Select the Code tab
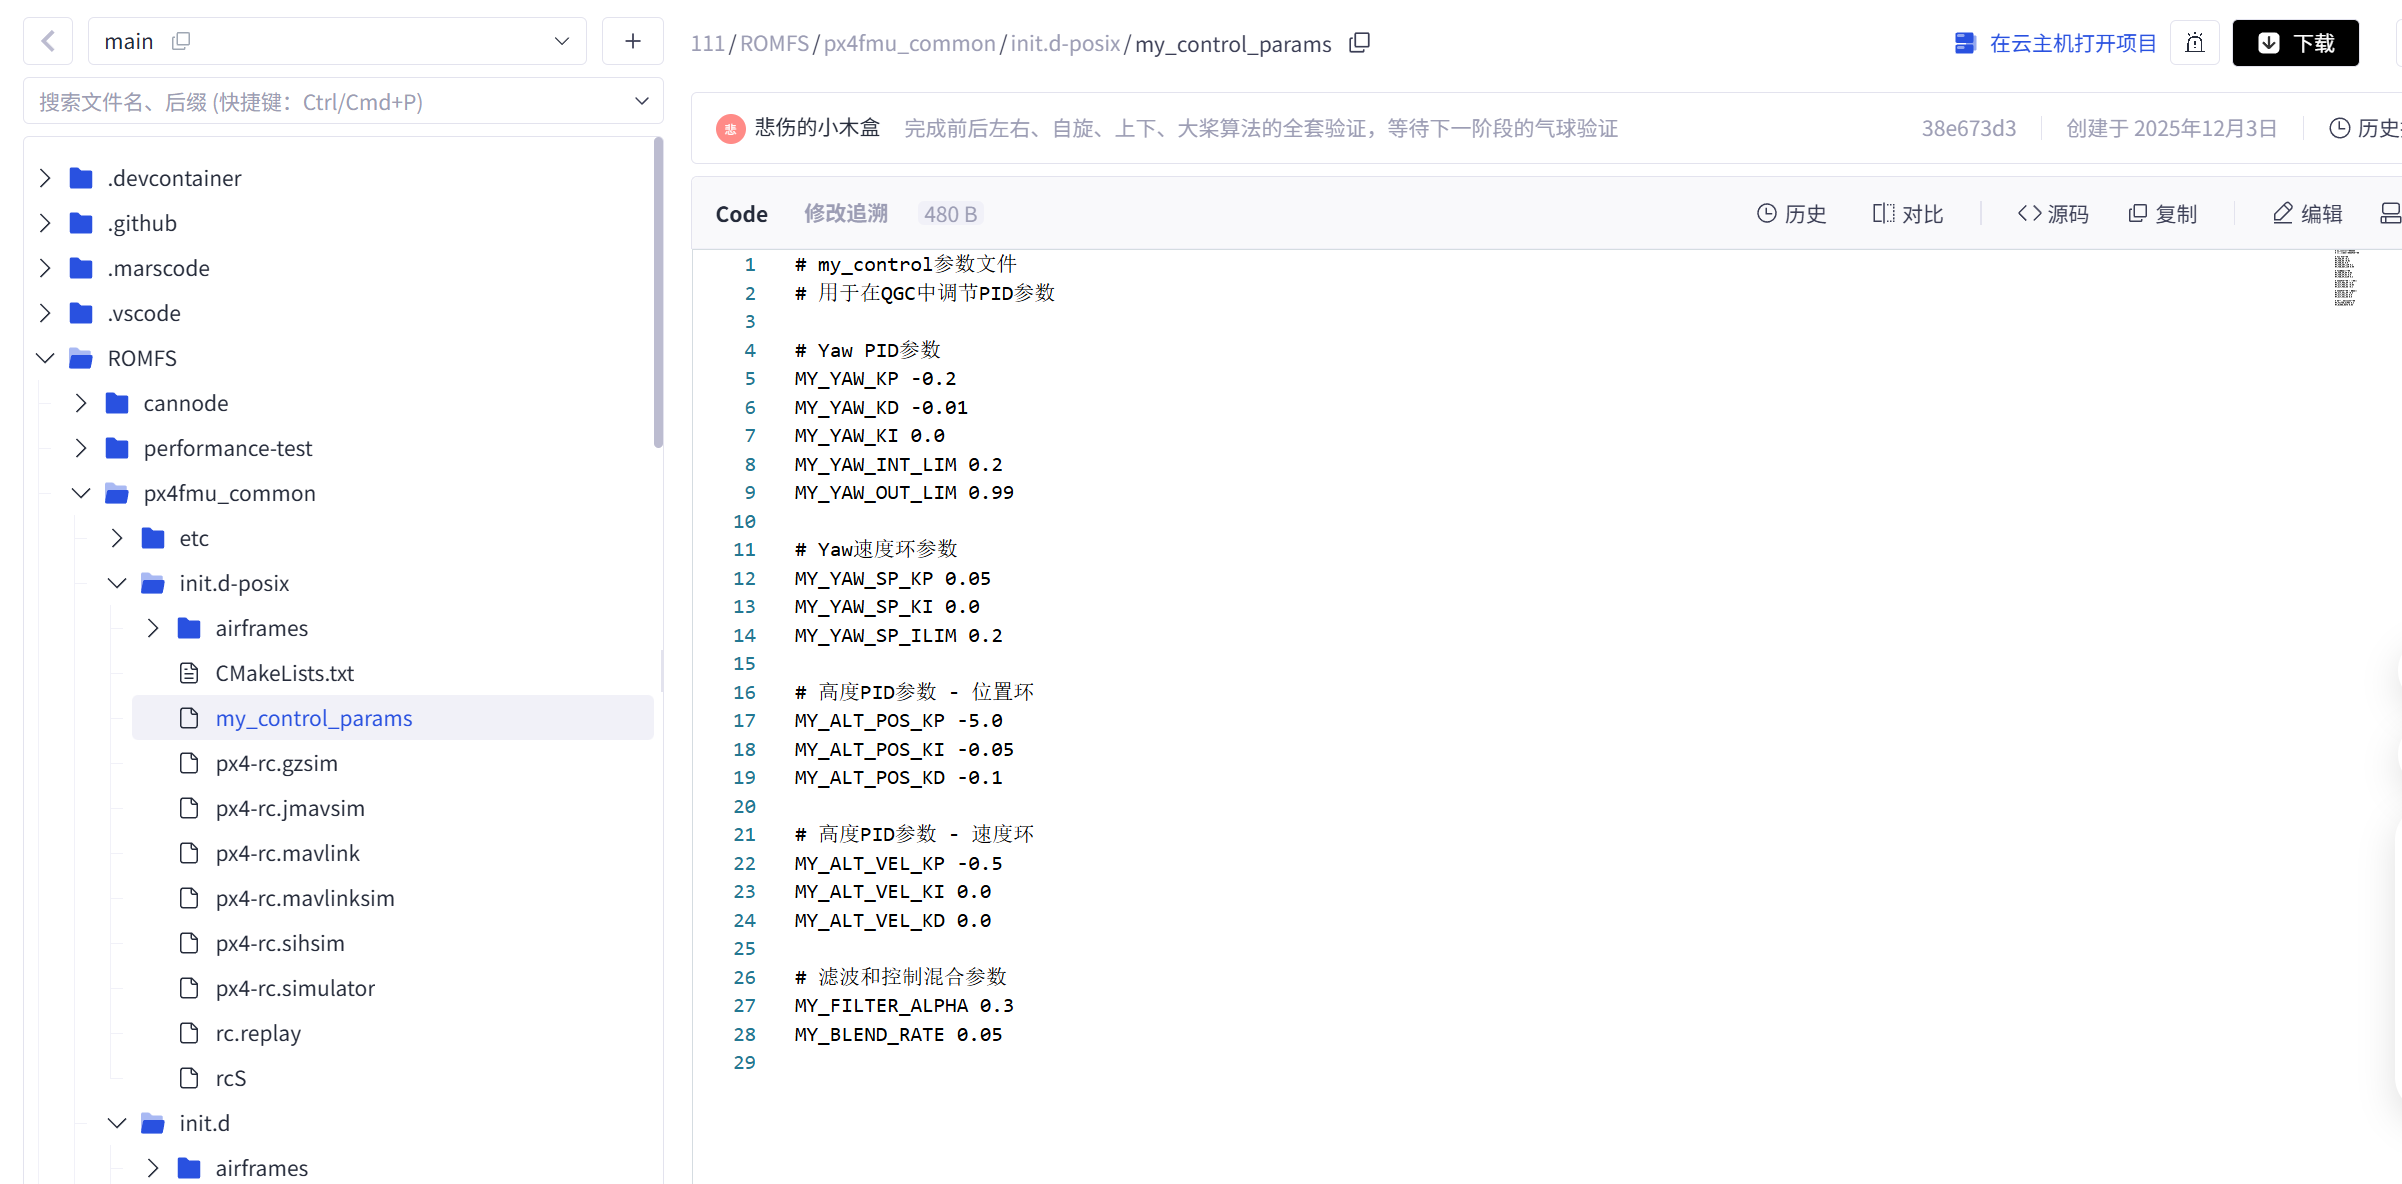Viewport: 2402px width, 1184px height. 741,214
